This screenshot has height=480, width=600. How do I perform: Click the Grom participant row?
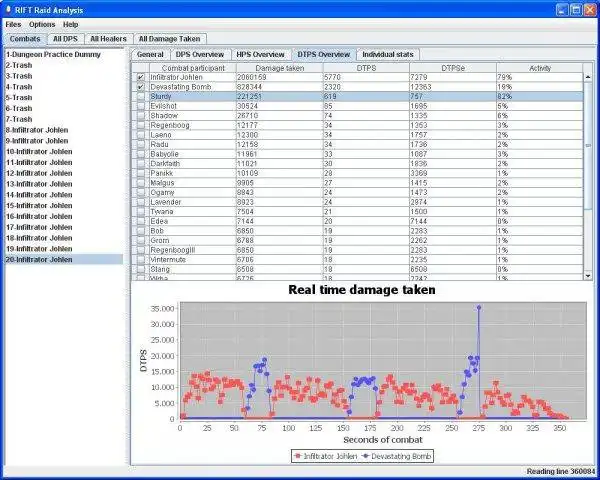[357, 240]
